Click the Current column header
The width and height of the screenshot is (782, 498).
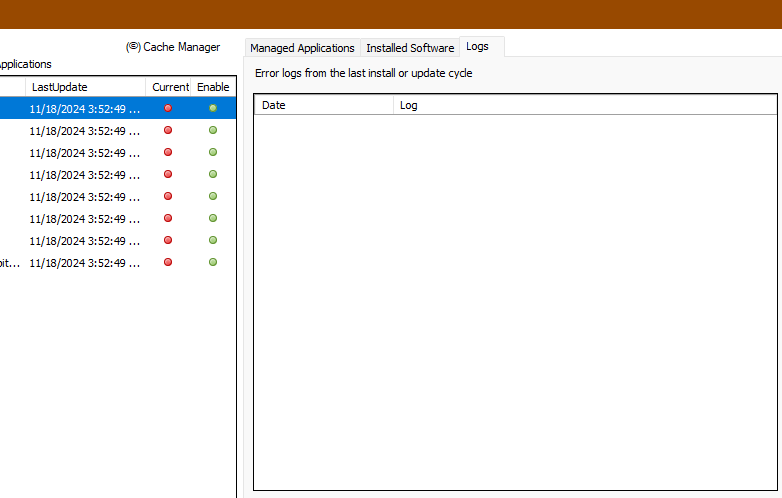click(170, 87)
